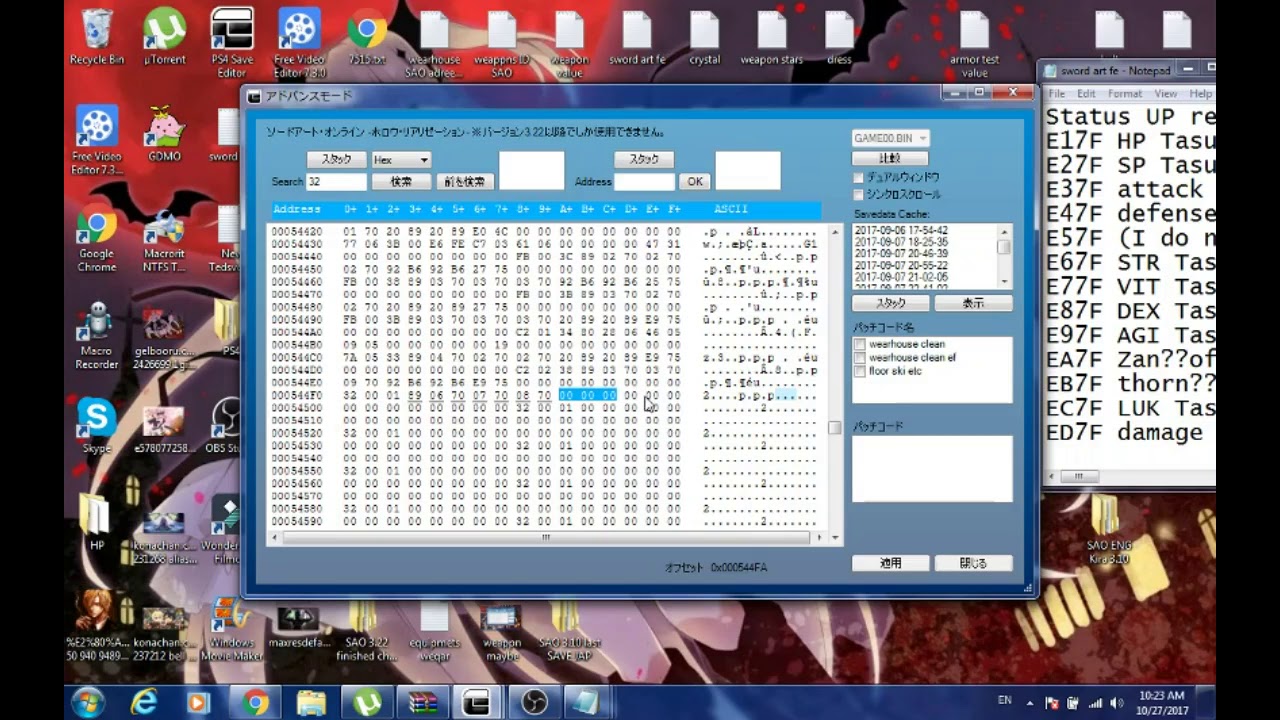This screenshot has height=720, width=1280.
Task: Open weapon value desktop file
Action: pyautogui.click(x=569, y=44)
